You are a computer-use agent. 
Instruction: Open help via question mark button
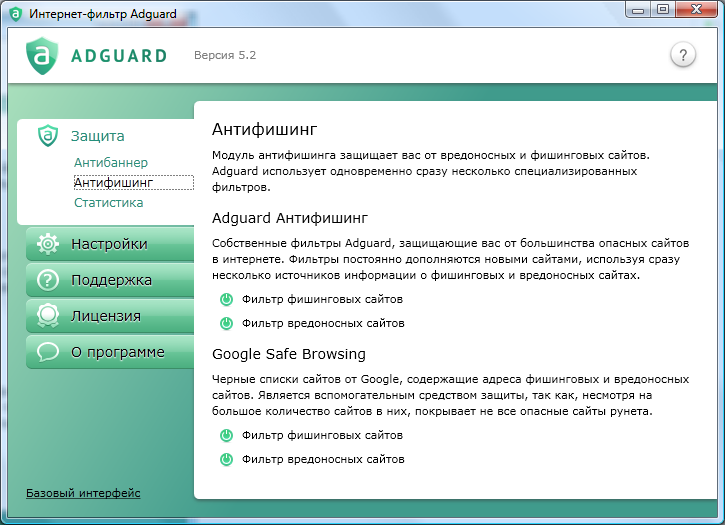pos(683,55)
